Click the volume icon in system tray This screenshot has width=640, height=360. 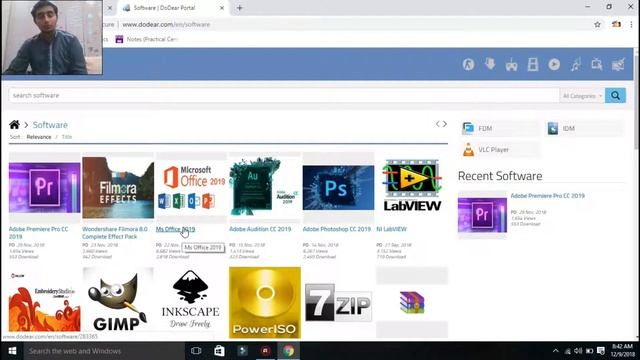click(578, 351)
